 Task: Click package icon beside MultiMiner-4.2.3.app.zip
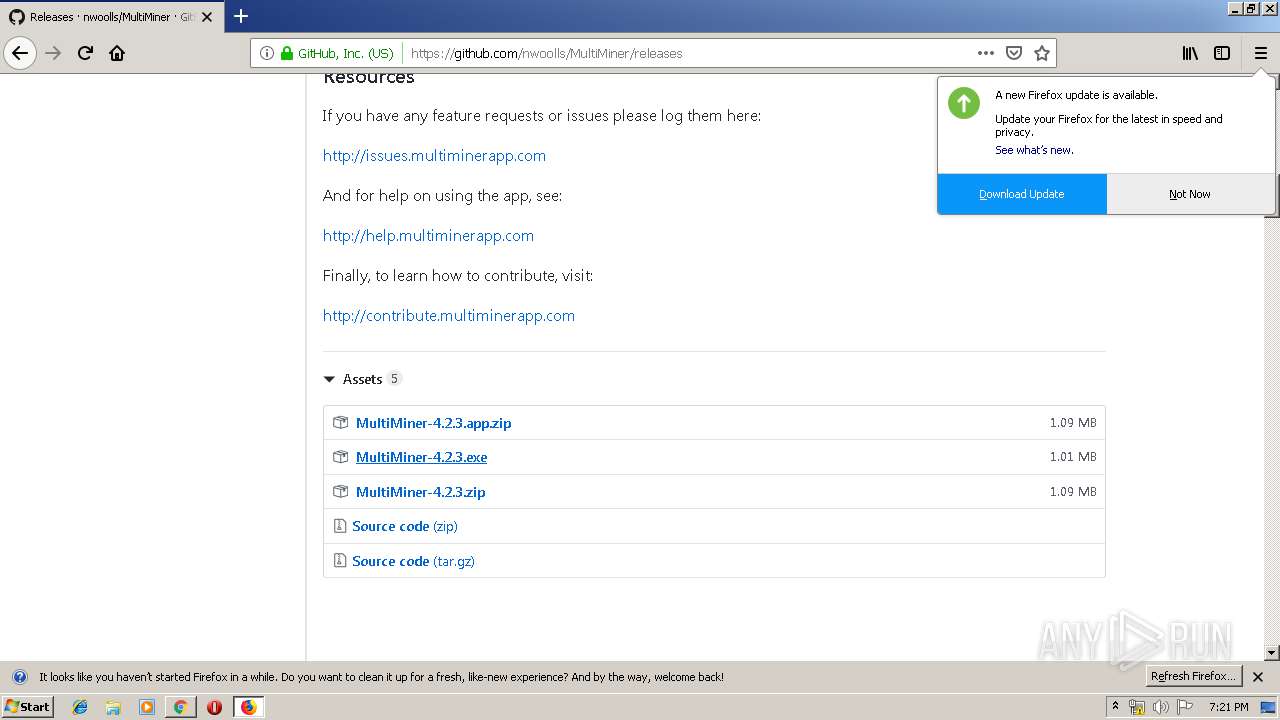pos(340,423)
